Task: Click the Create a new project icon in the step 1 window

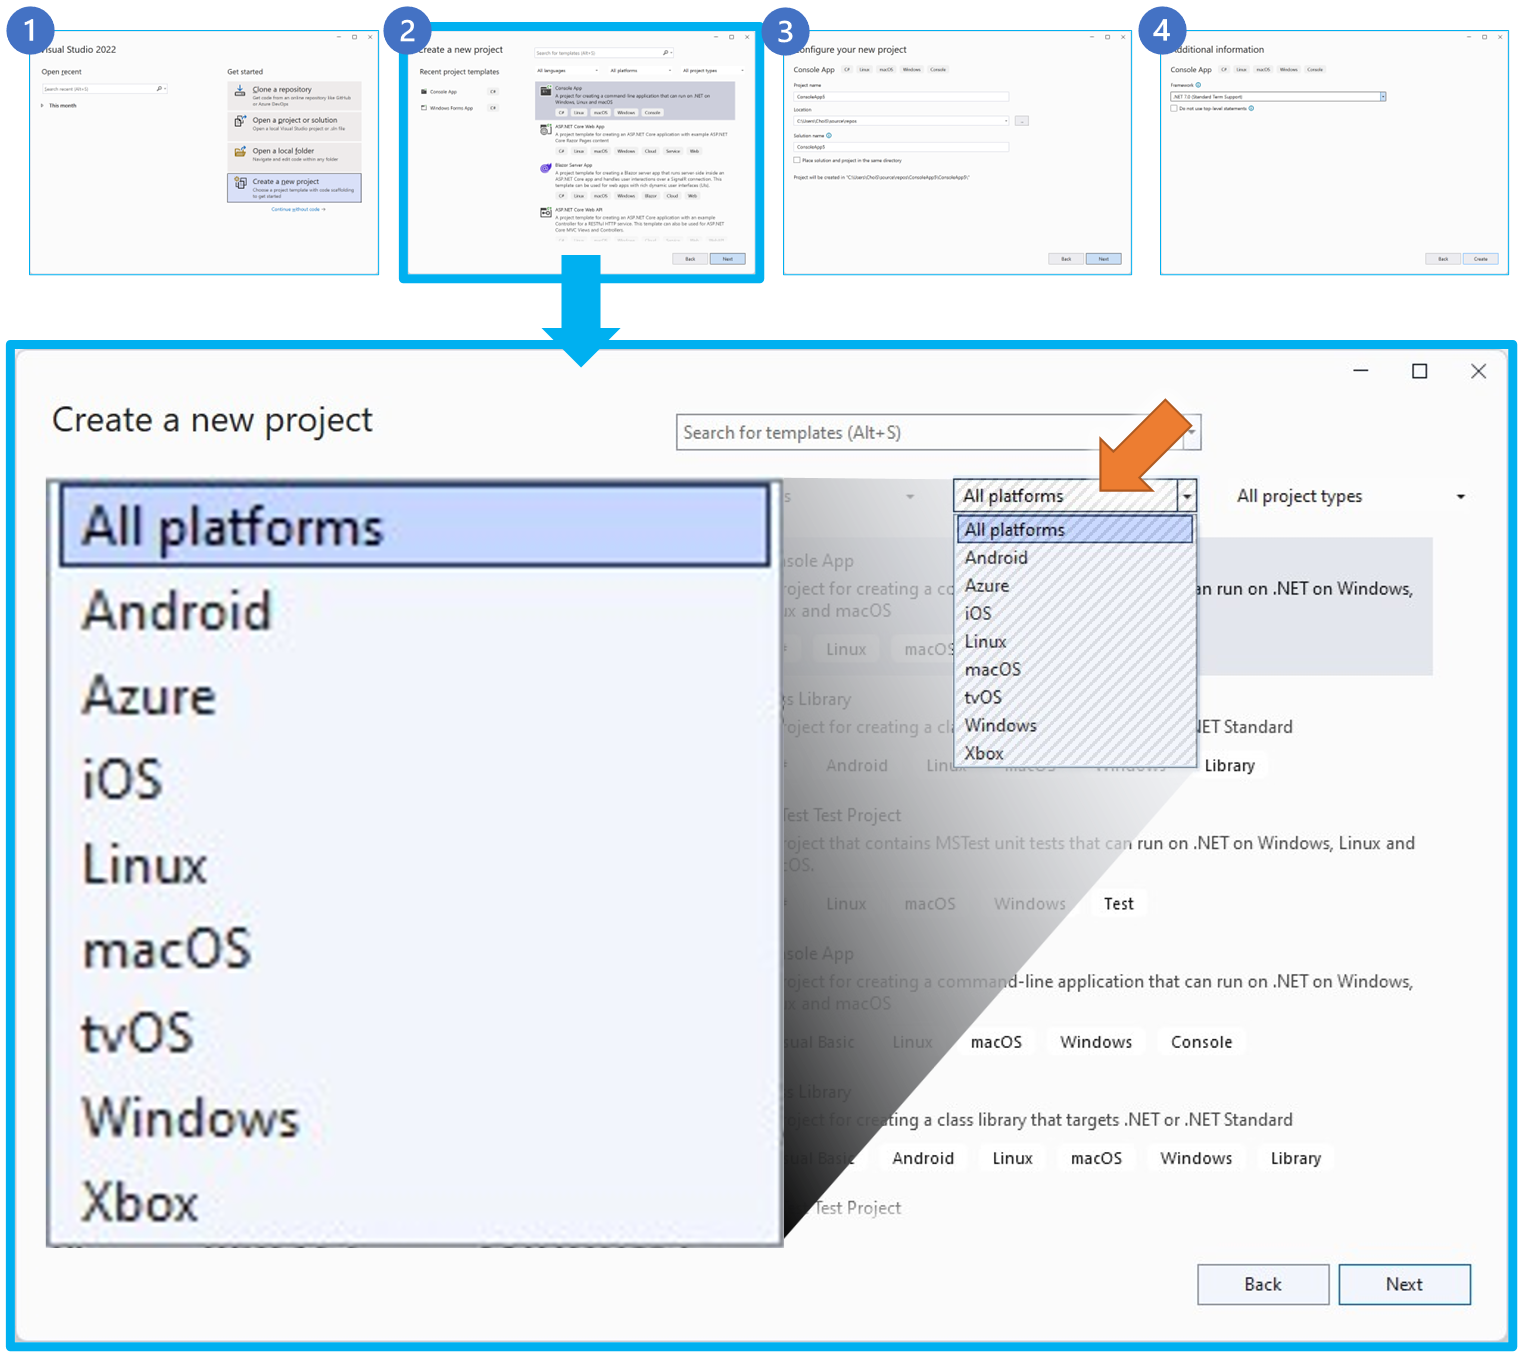Action: (240, 183)
